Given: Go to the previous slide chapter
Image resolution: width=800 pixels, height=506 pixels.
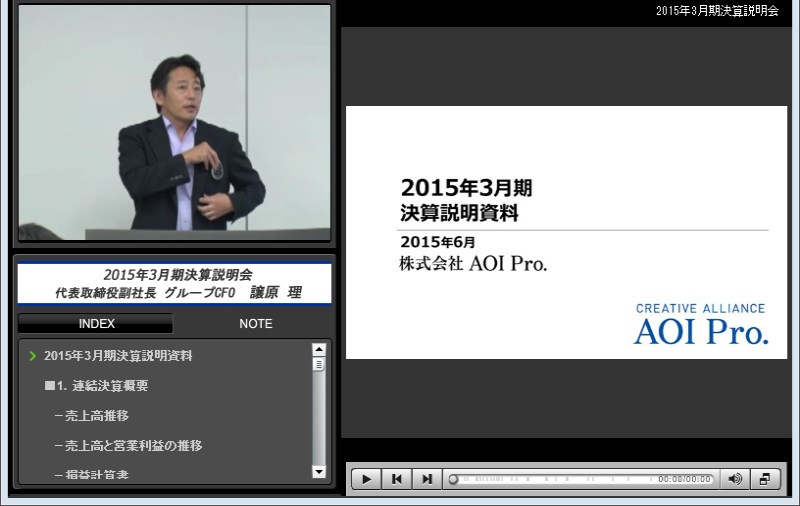Looking at the screenshot, I should coord(396,479).
